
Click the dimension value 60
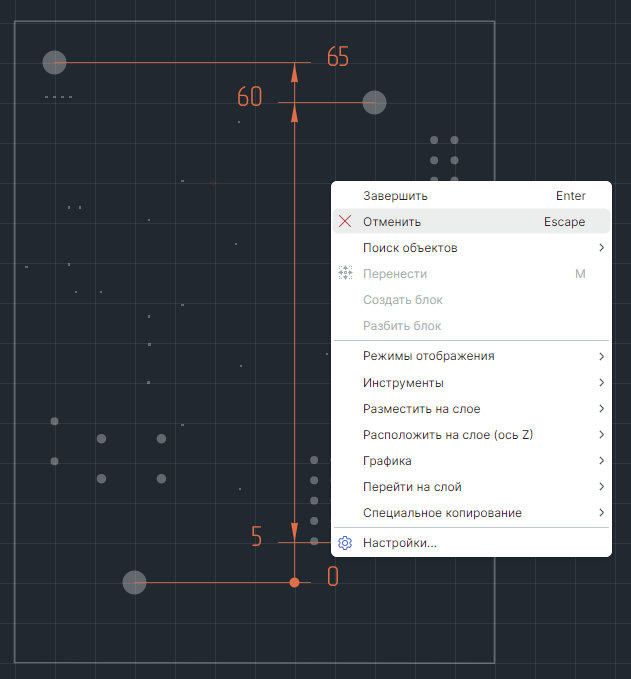(x=249, y=98)
